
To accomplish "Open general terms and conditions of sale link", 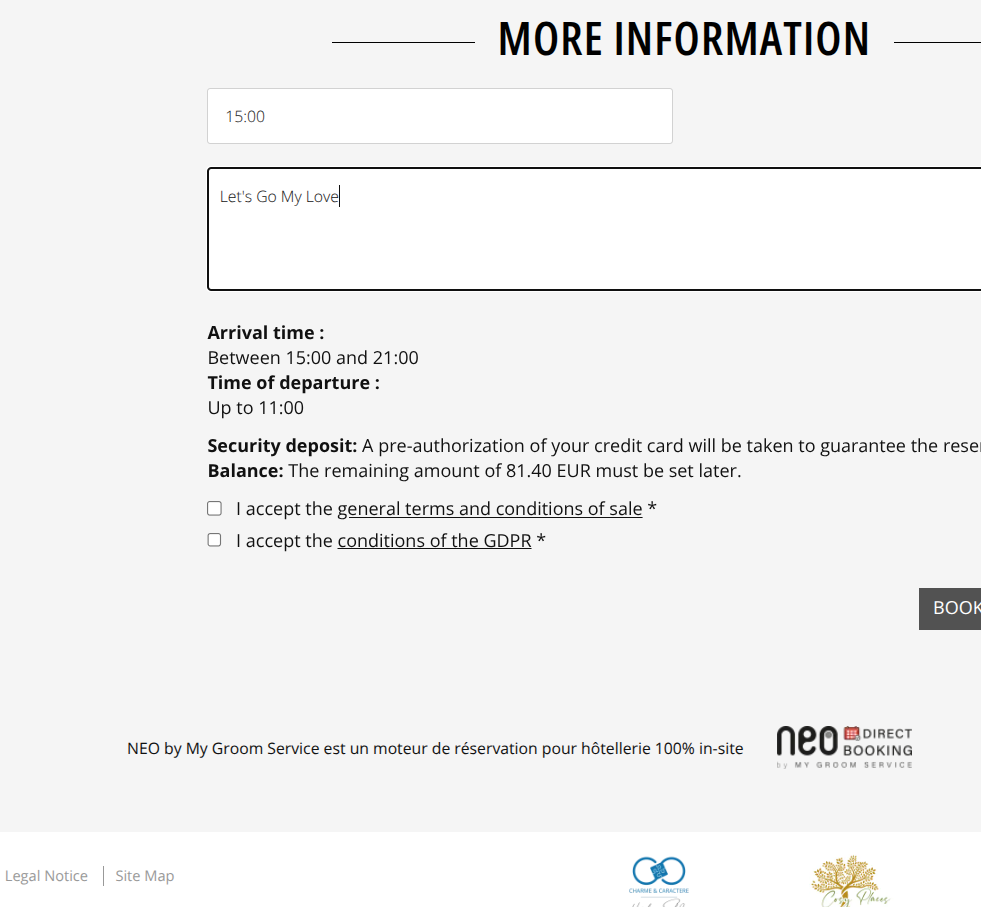I will click(489, 509).
